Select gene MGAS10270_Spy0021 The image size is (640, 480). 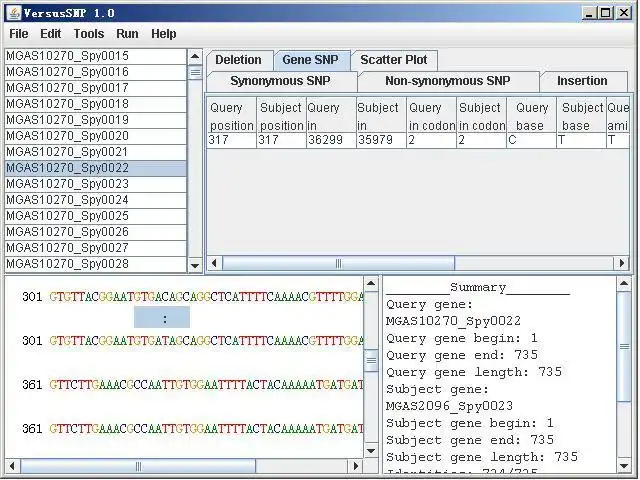[x=96, y=152]
